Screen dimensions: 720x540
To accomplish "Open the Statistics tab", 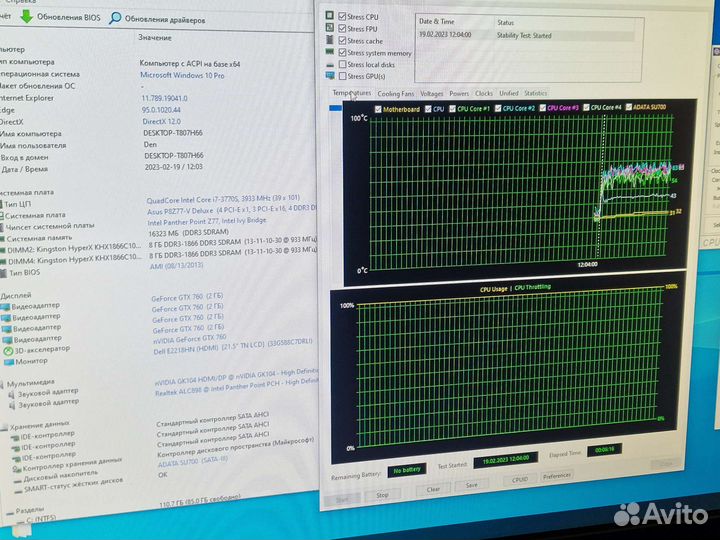I will coord(535,93).
